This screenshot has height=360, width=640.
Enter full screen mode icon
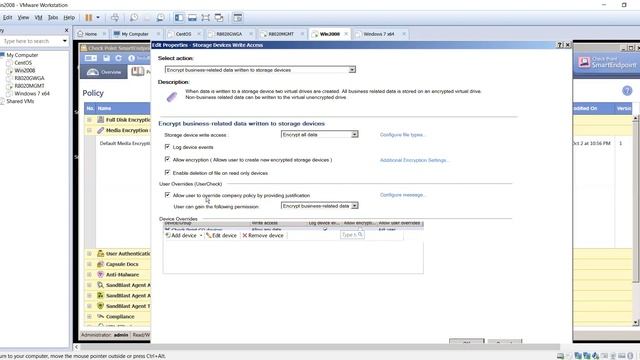[205, 18]
